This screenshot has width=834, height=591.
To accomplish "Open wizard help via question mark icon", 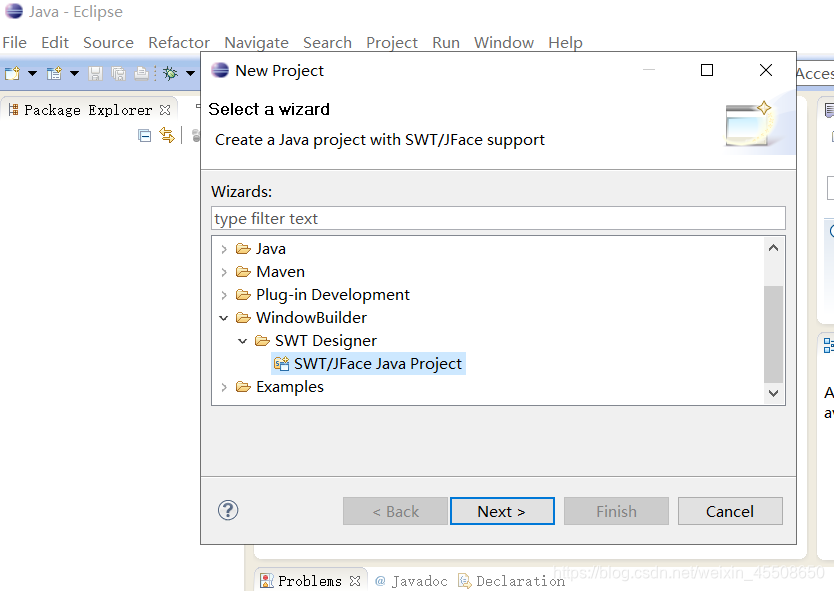I will [228, 511].
